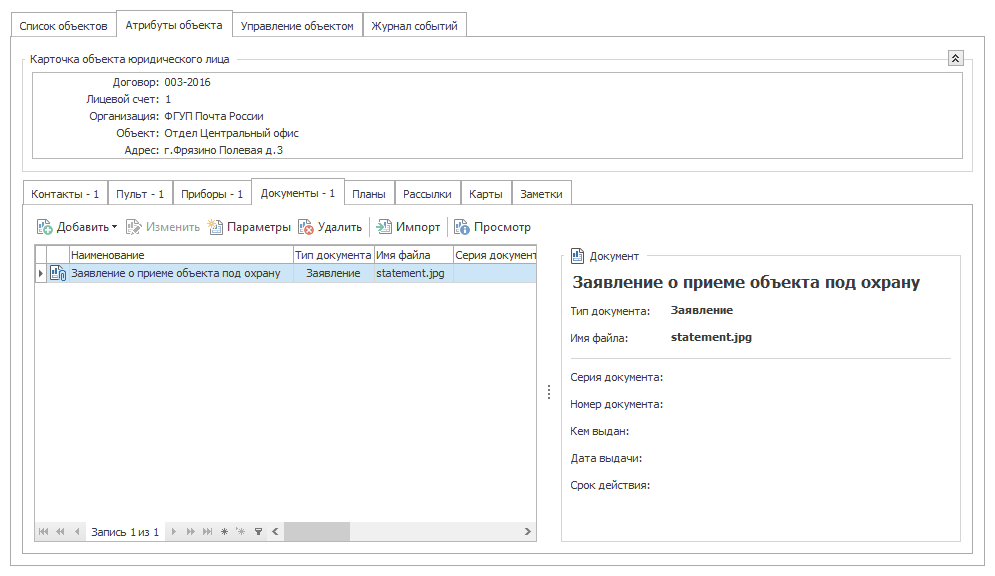Go to last record in navigator
The image size is (995, 576).
pyautogui.click(x=208, y=532)
